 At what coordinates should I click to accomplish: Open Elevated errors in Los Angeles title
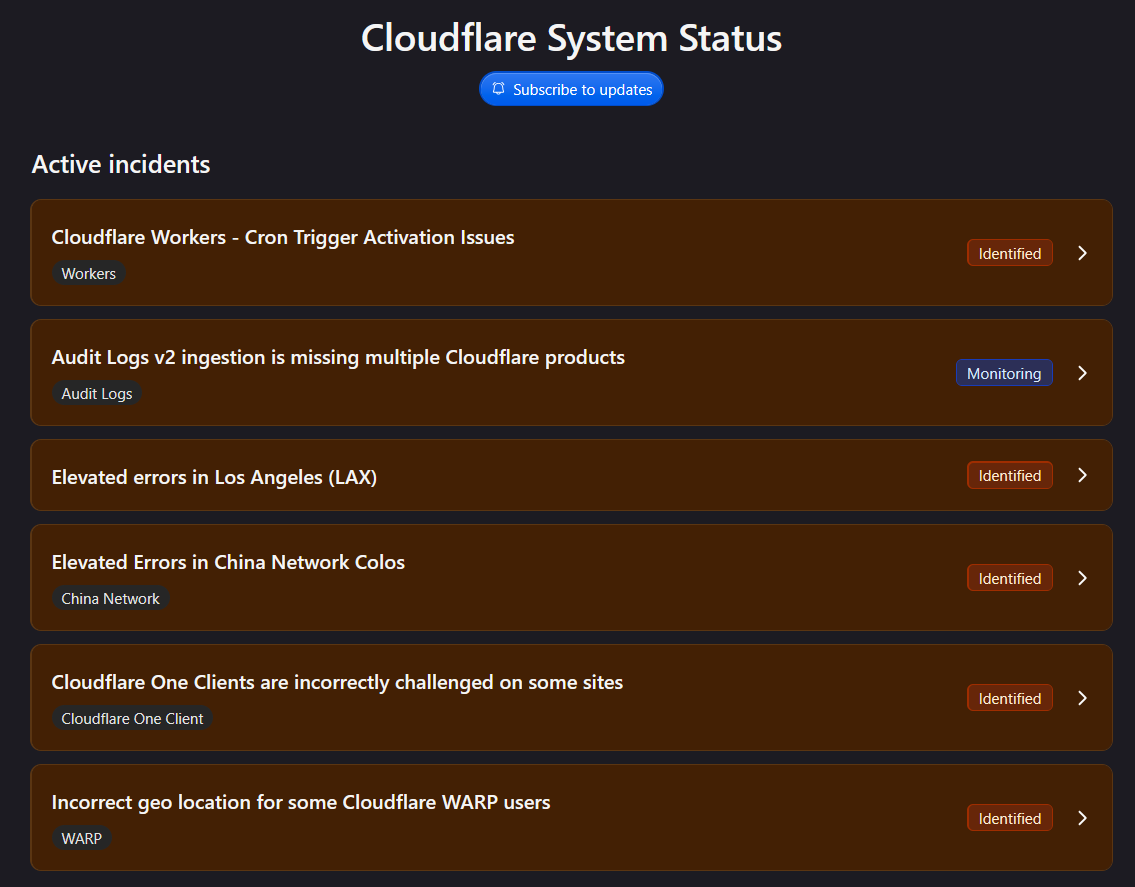[x=214, y=477]
